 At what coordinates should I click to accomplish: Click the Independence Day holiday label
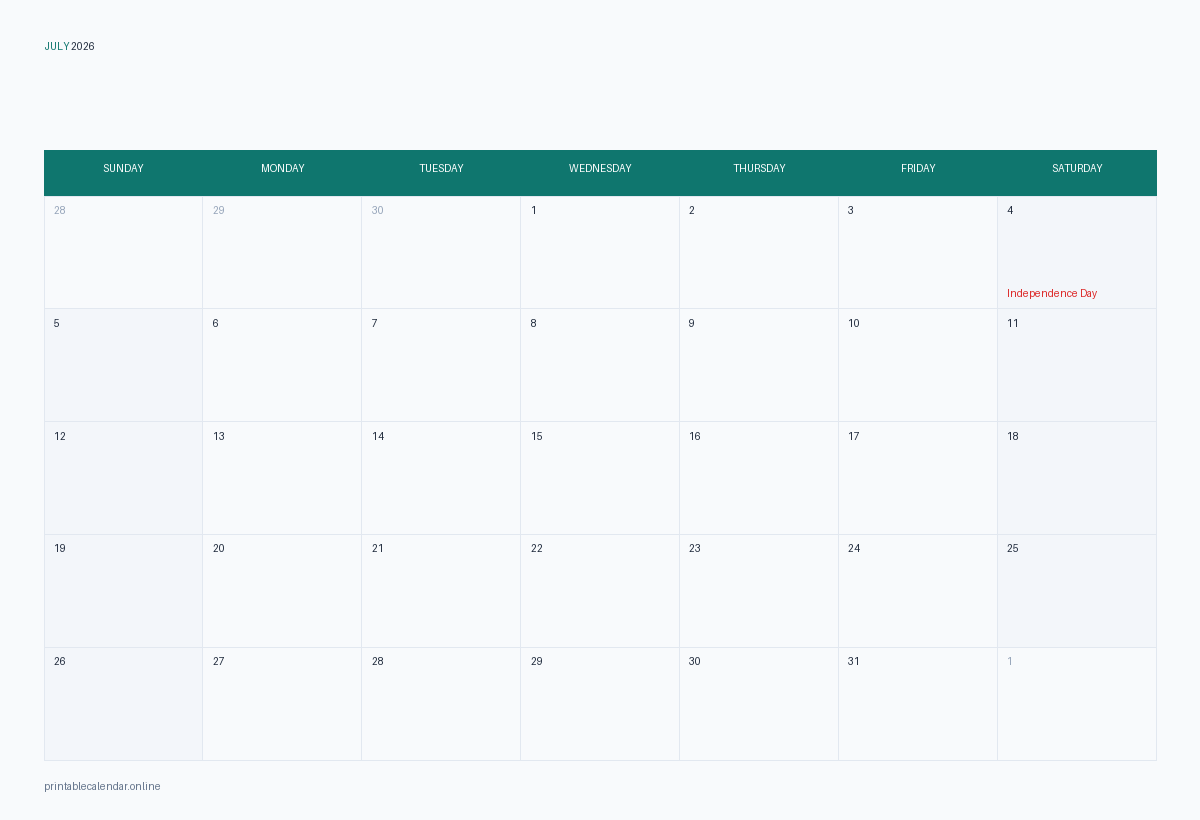[1052, 293]
